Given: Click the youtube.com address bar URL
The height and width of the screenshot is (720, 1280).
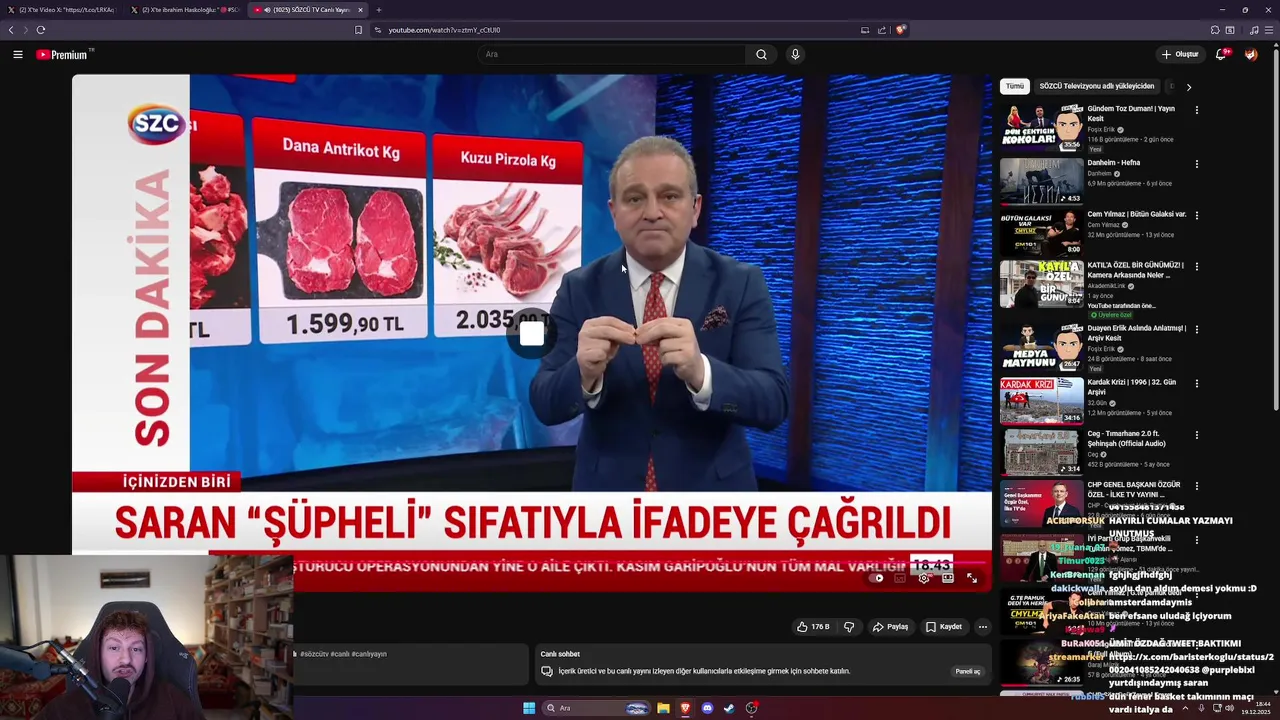Looking at the screenshot, I should pos(444,30).
